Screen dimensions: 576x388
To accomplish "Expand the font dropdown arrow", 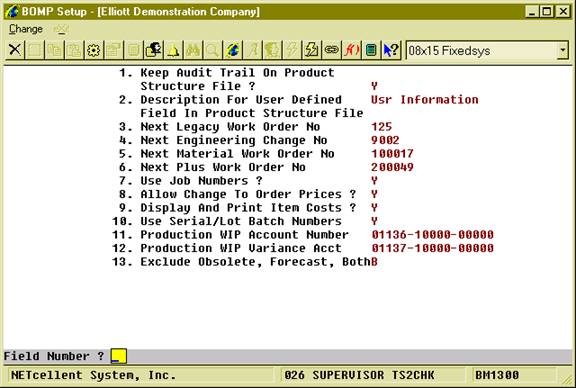I will coord(562,51).
